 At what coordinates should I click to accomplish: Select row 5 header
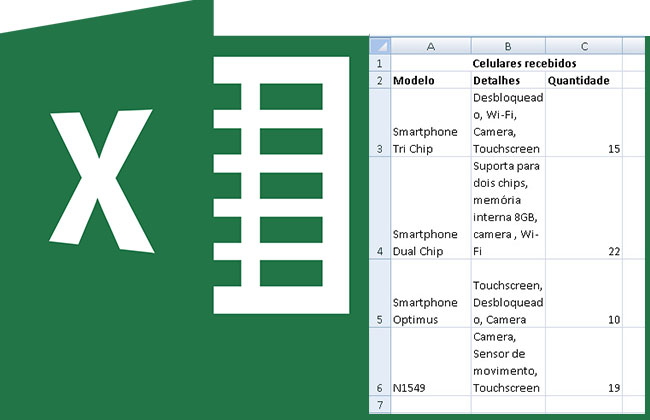pyautogui.click(x=380, y=294)
